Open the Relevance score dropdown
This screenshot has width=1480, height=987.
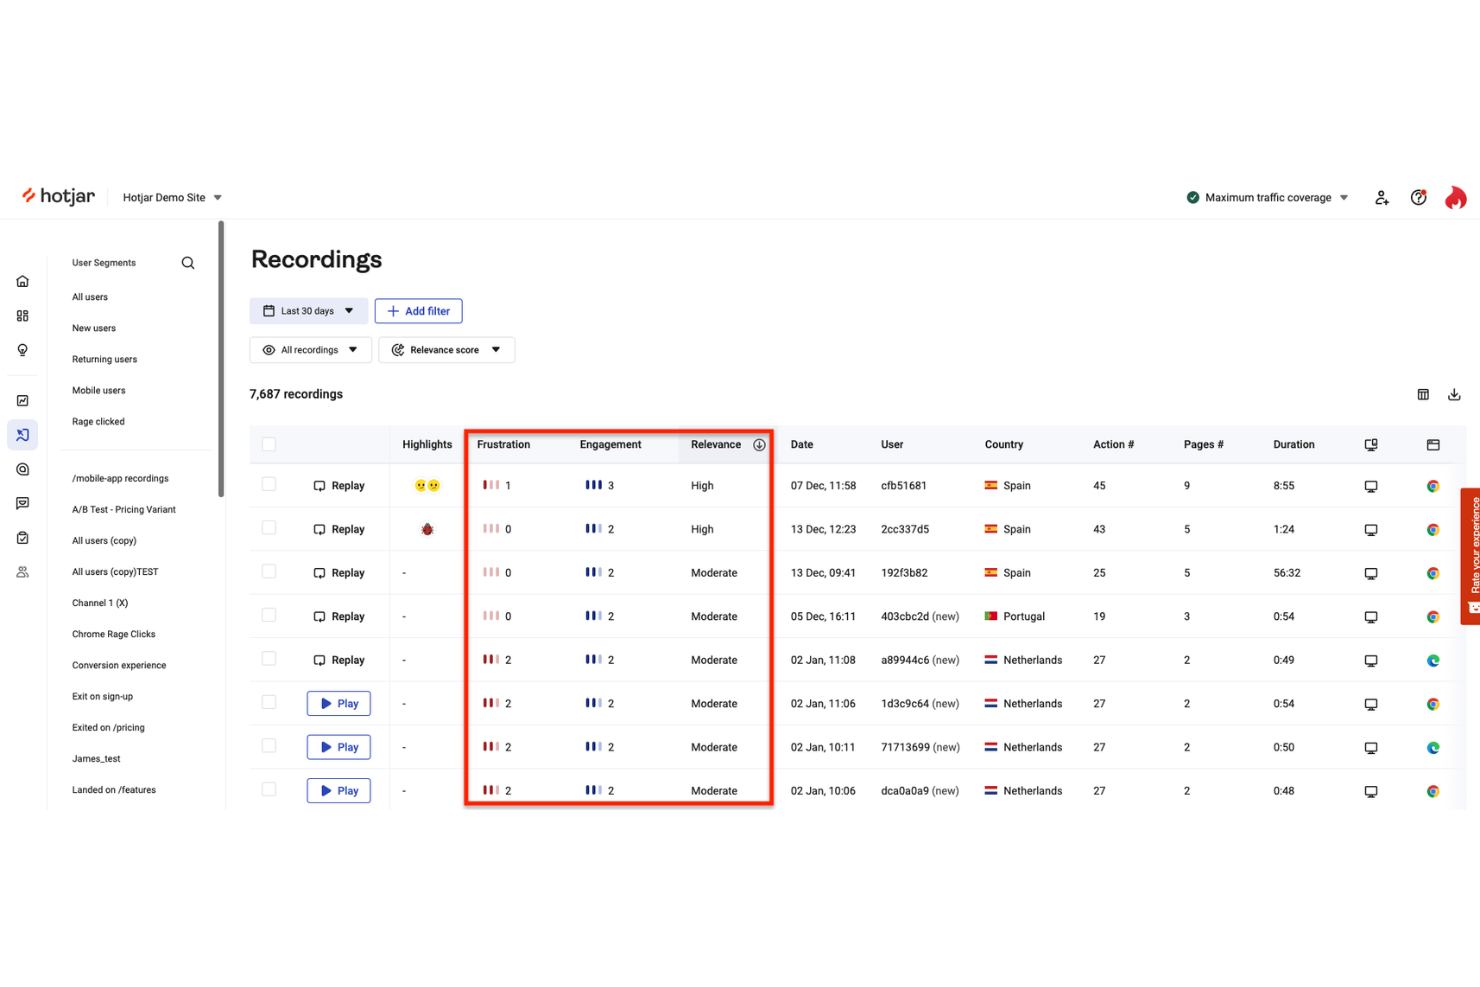point(447,350)
